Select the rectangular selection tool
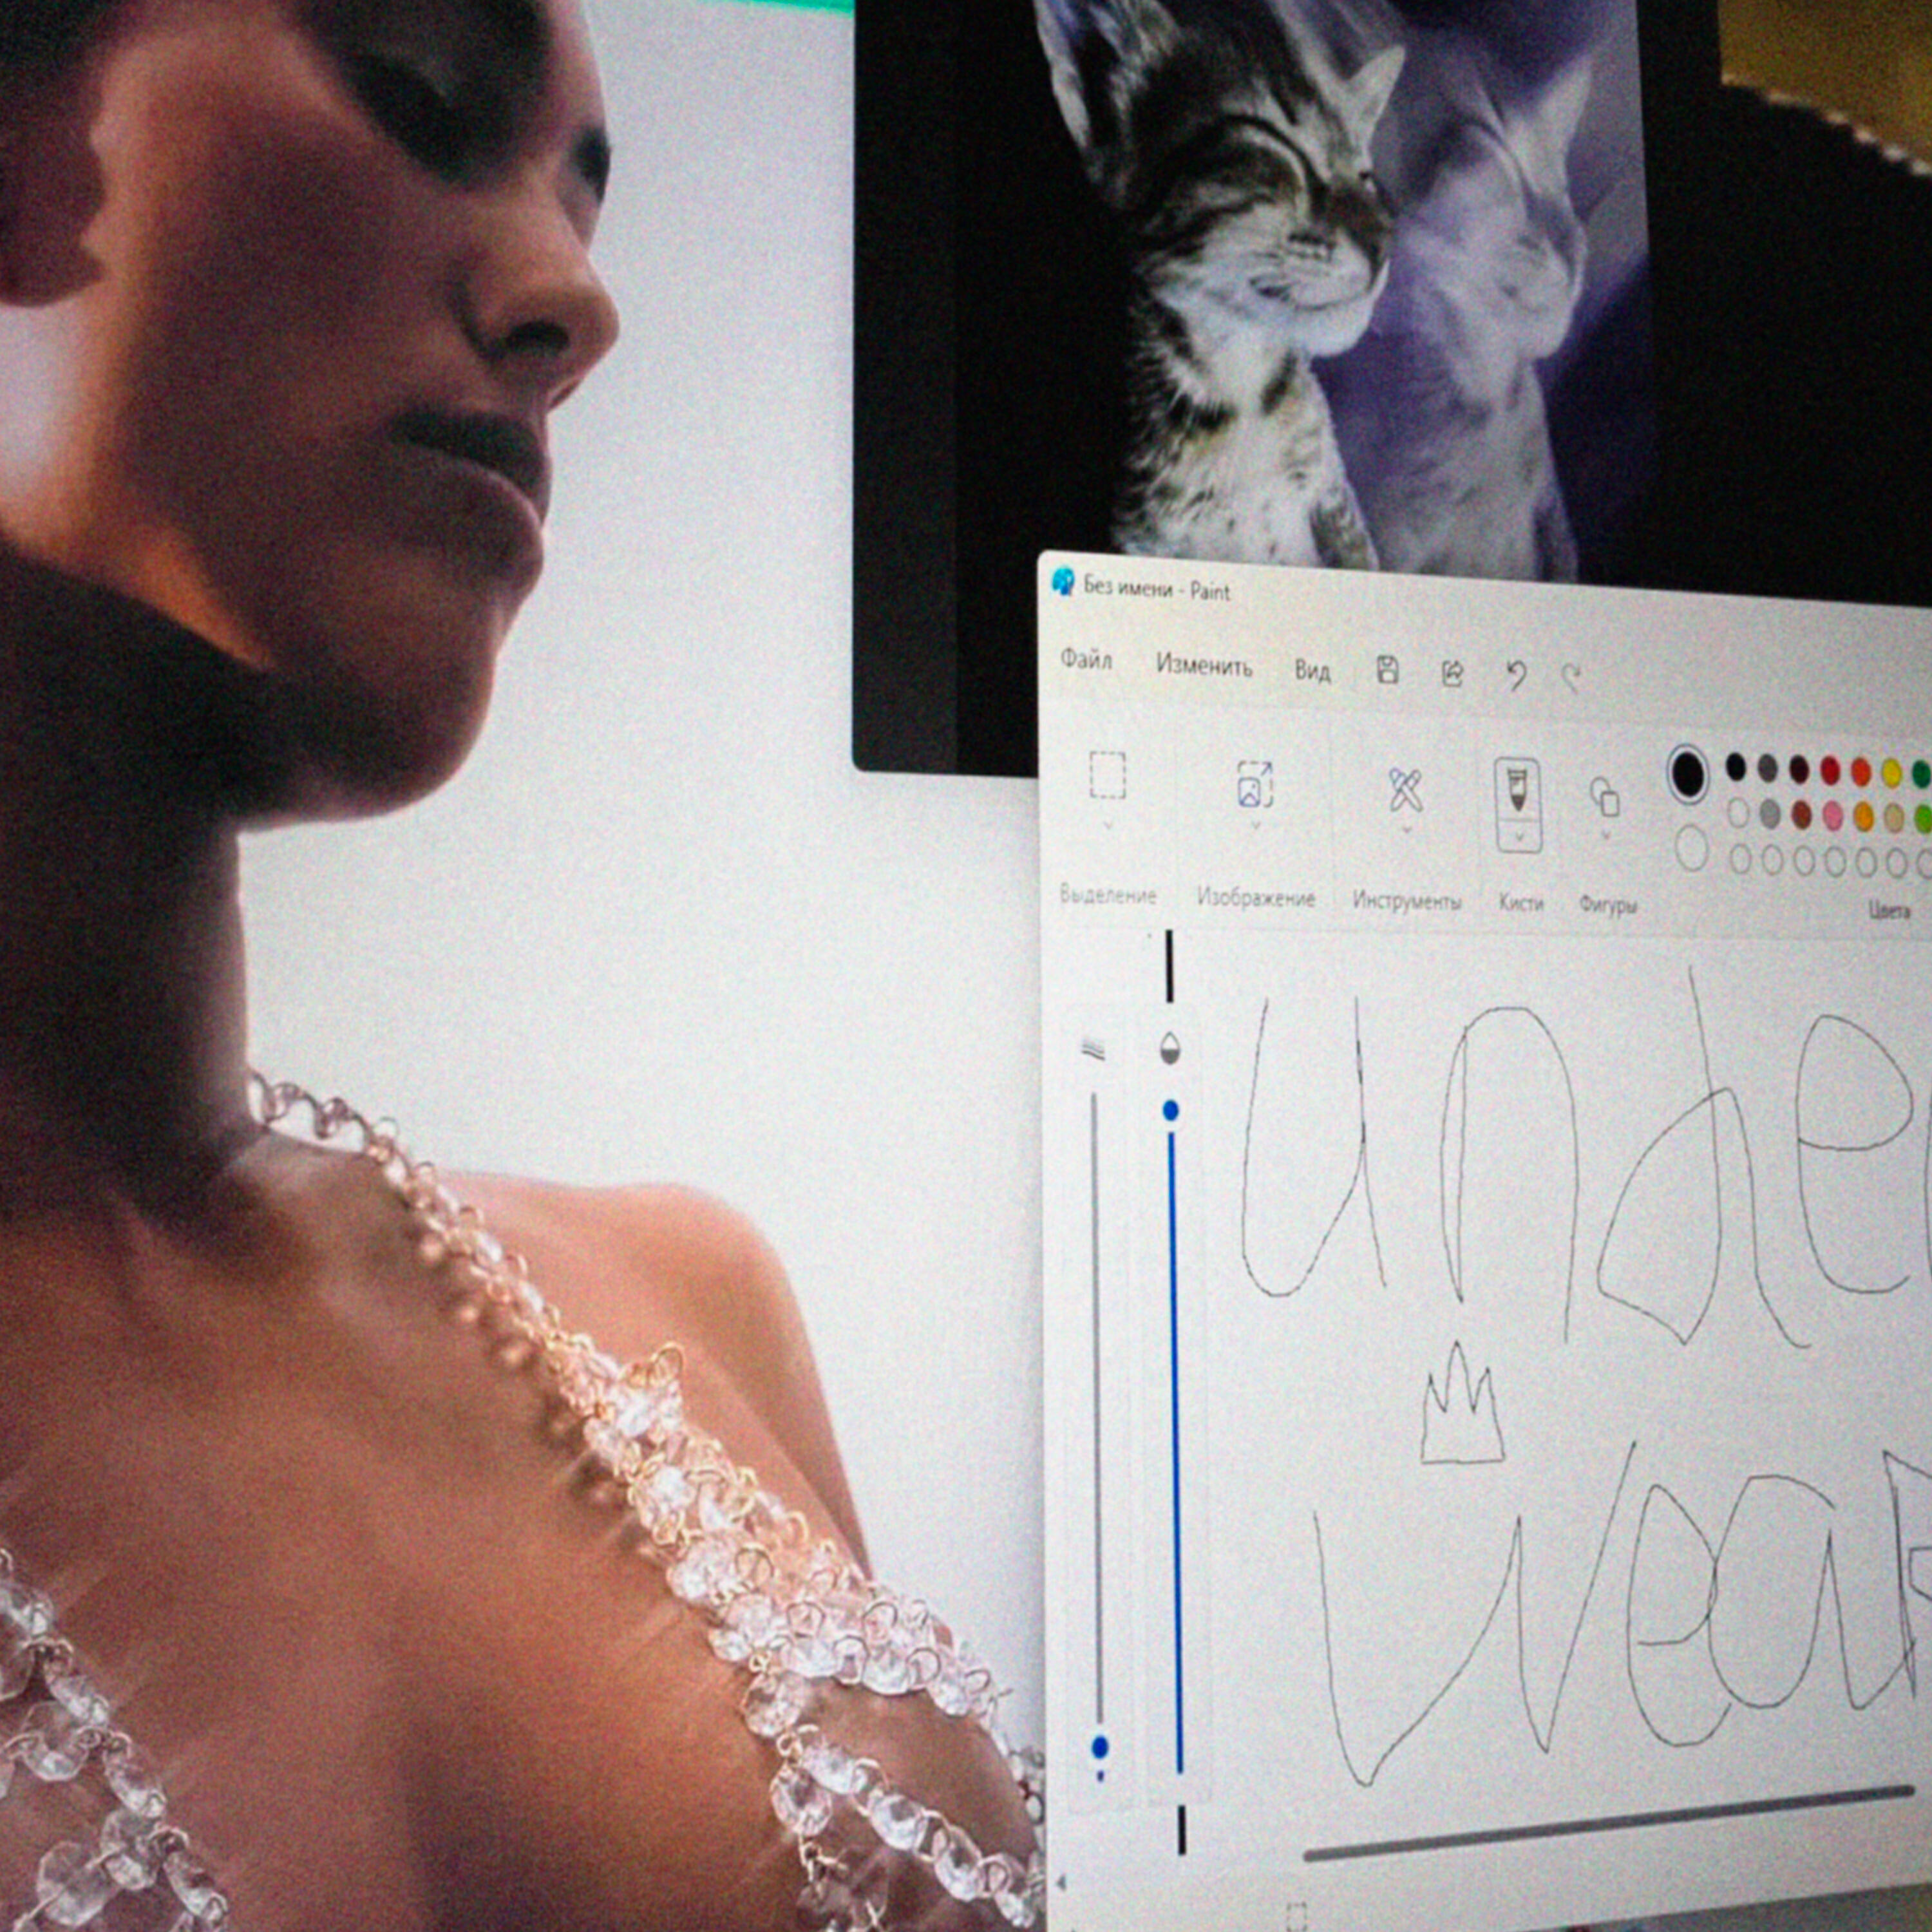The height and width of the screenshot is (1932, 1932). (x=1107, y=775)
